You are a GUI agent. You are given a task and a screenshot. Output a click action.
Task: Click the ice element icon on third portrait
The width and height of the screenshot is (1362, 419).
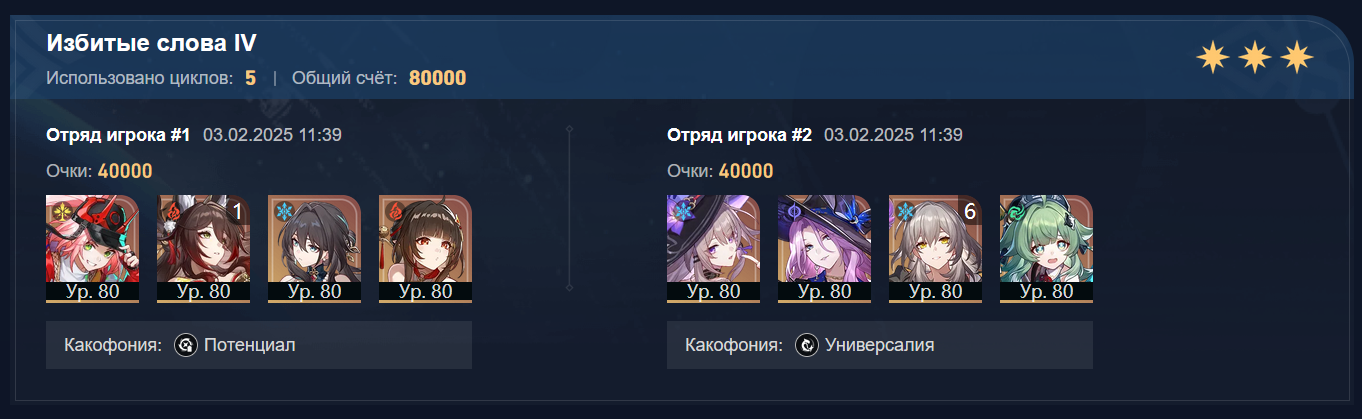click(280, 211)
